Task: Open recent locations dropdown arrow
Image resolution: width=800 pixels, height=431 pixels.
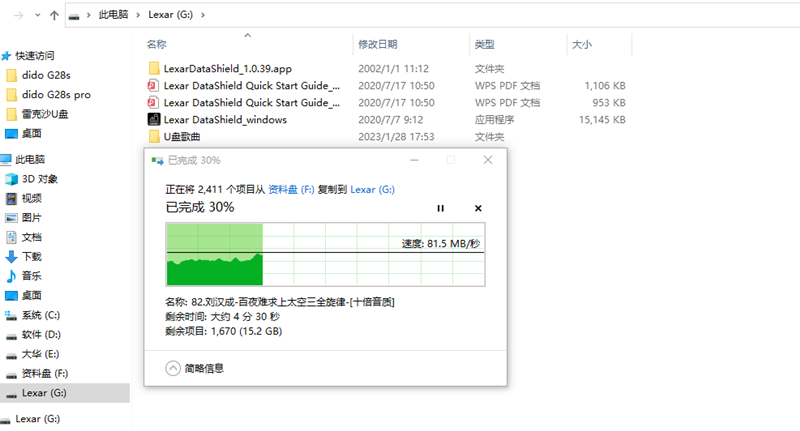Action: [x=37, y=15]
